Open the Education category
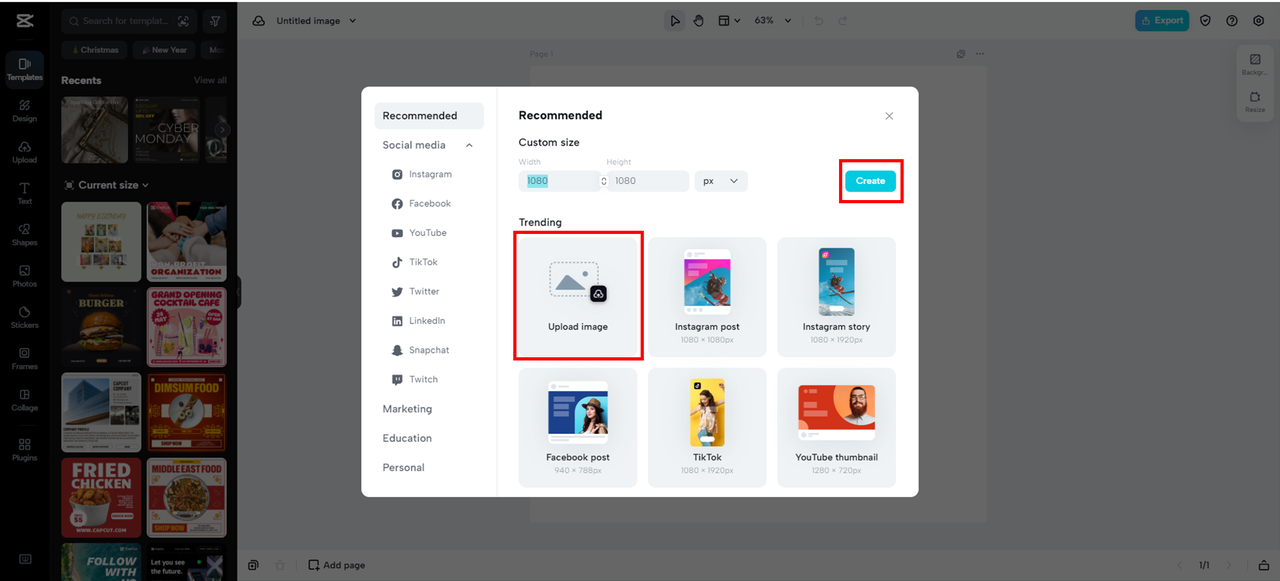1280x581 pixels. pos(407,438)
